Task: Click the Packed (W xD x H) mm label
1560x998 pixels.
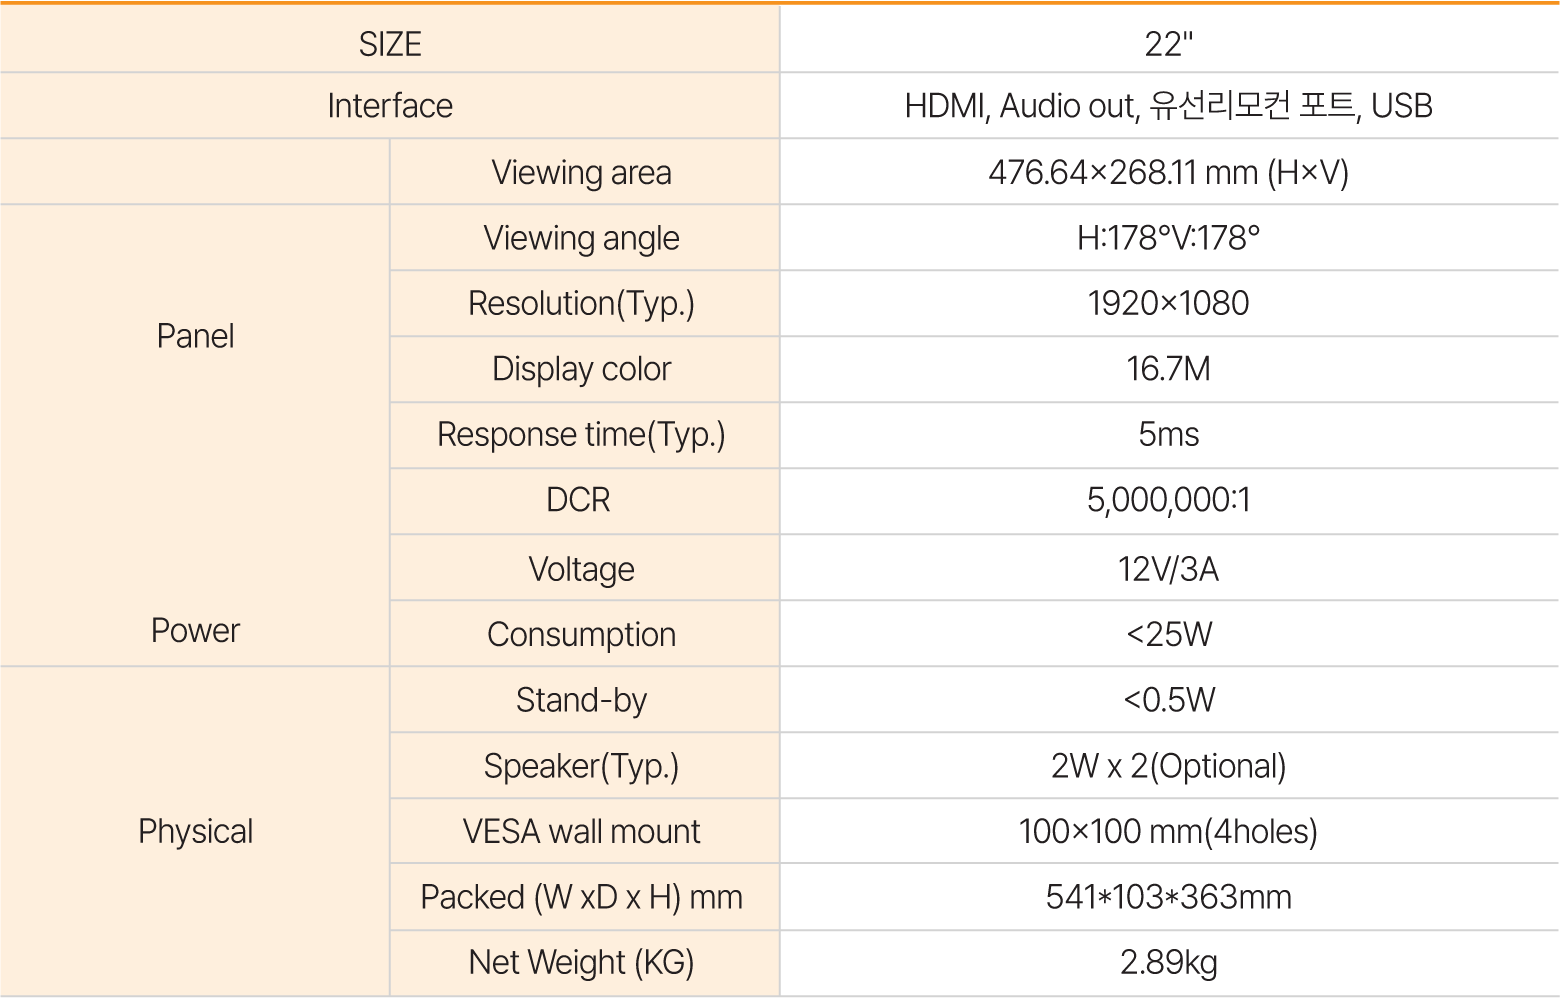Action: 584,897
